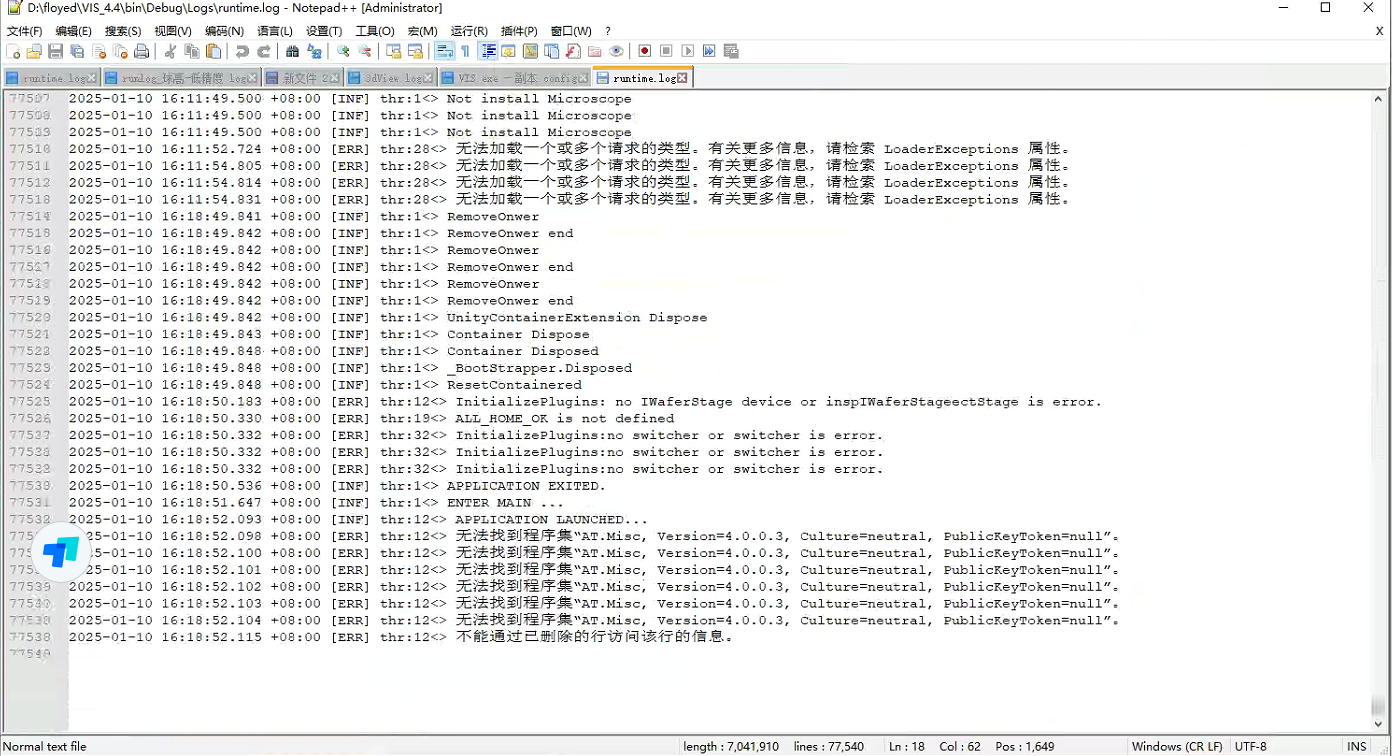Screen dimensions: 1392x756
Task: Click the Windows (CR LF) status field
Action: pyautogui.click(x=1176, y=746)
